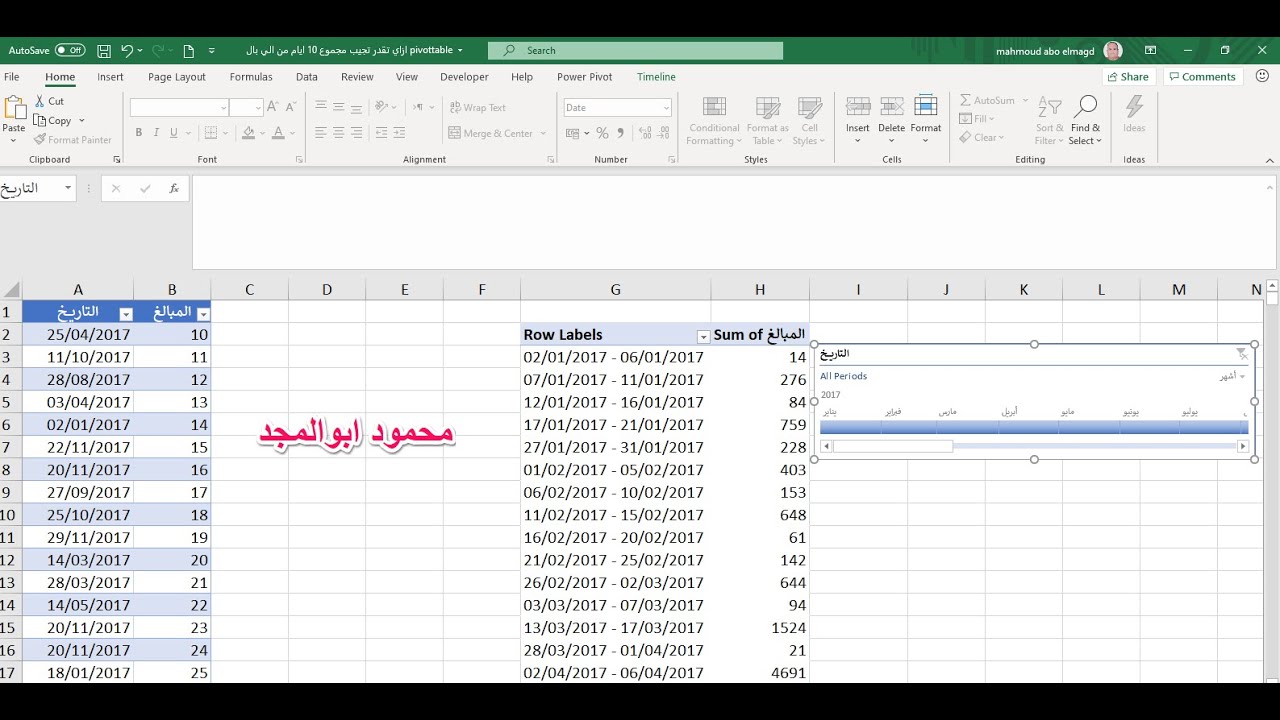Switch to the Formulas tab
This screenshot has height=720, width=1280.
point(251,77)
